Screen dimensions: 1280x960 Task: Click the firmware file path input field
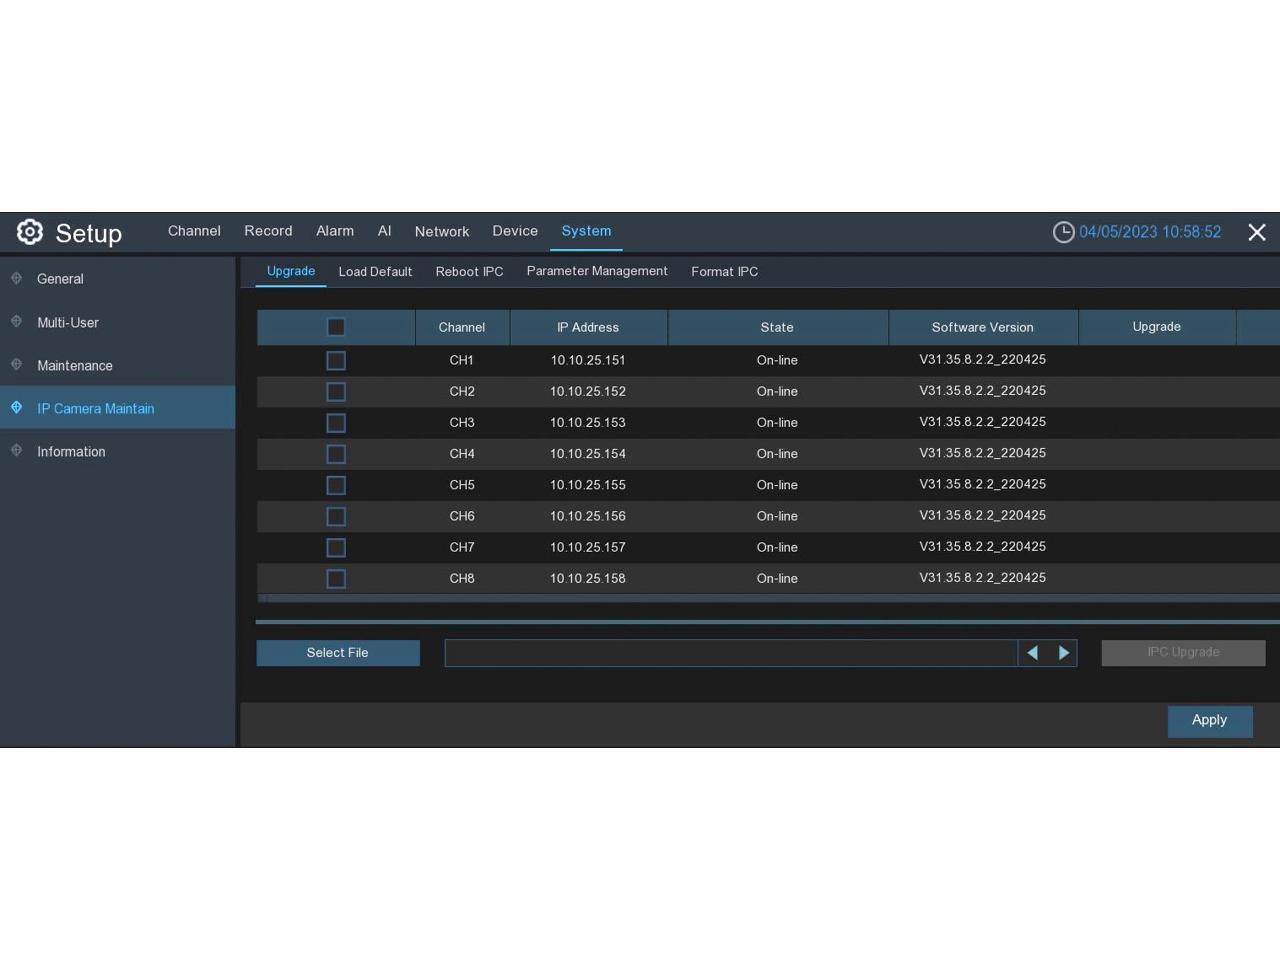[730, 653]
